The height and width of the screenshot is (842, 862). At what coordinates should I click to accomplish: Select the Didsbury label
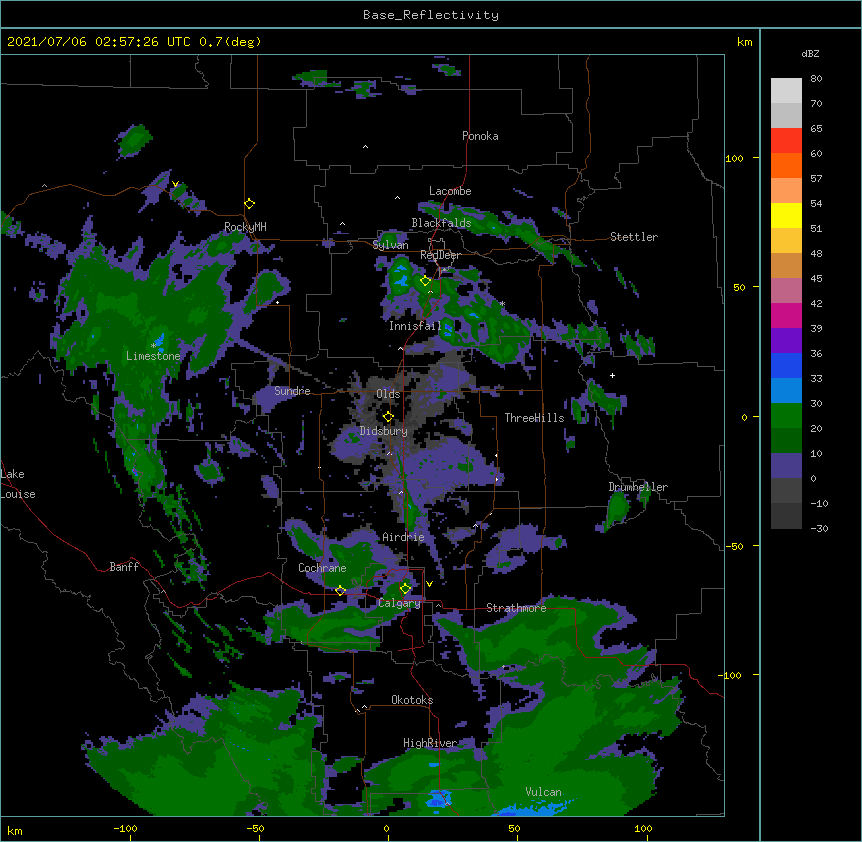[x=383, y=431]
